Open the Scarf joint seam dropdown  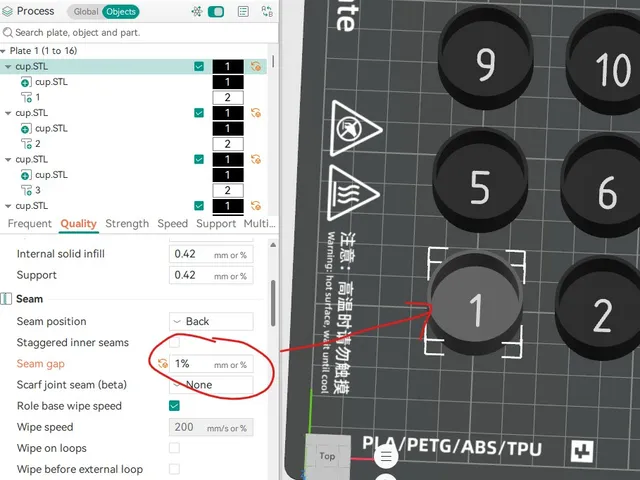(x=211, y=385)
